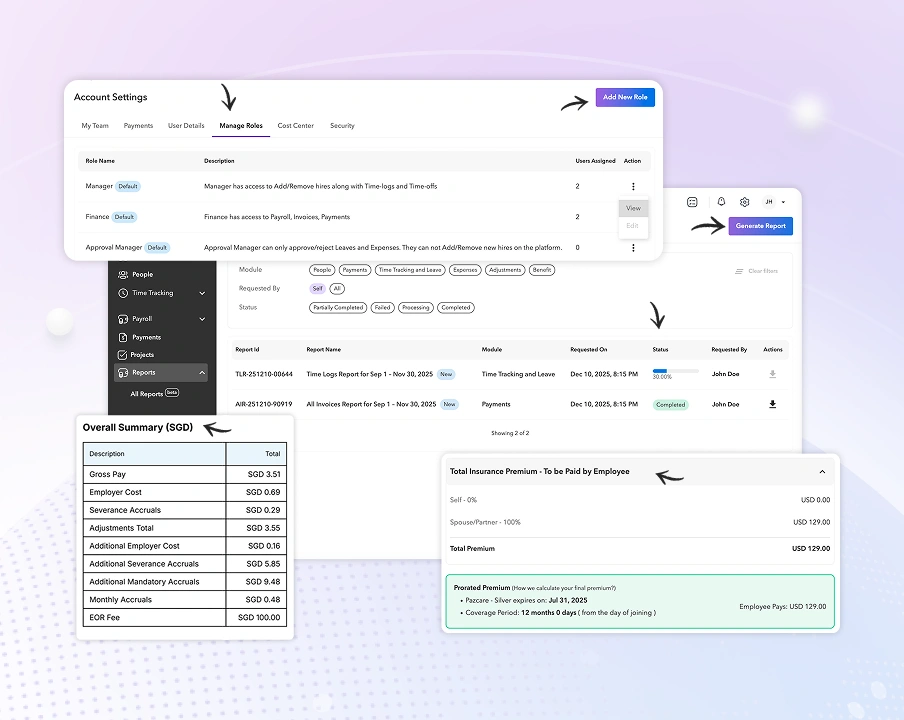Viewport: 904px width, 720px height.
Task: Click the Time Logs Report download icon
Action: [773, 374]
